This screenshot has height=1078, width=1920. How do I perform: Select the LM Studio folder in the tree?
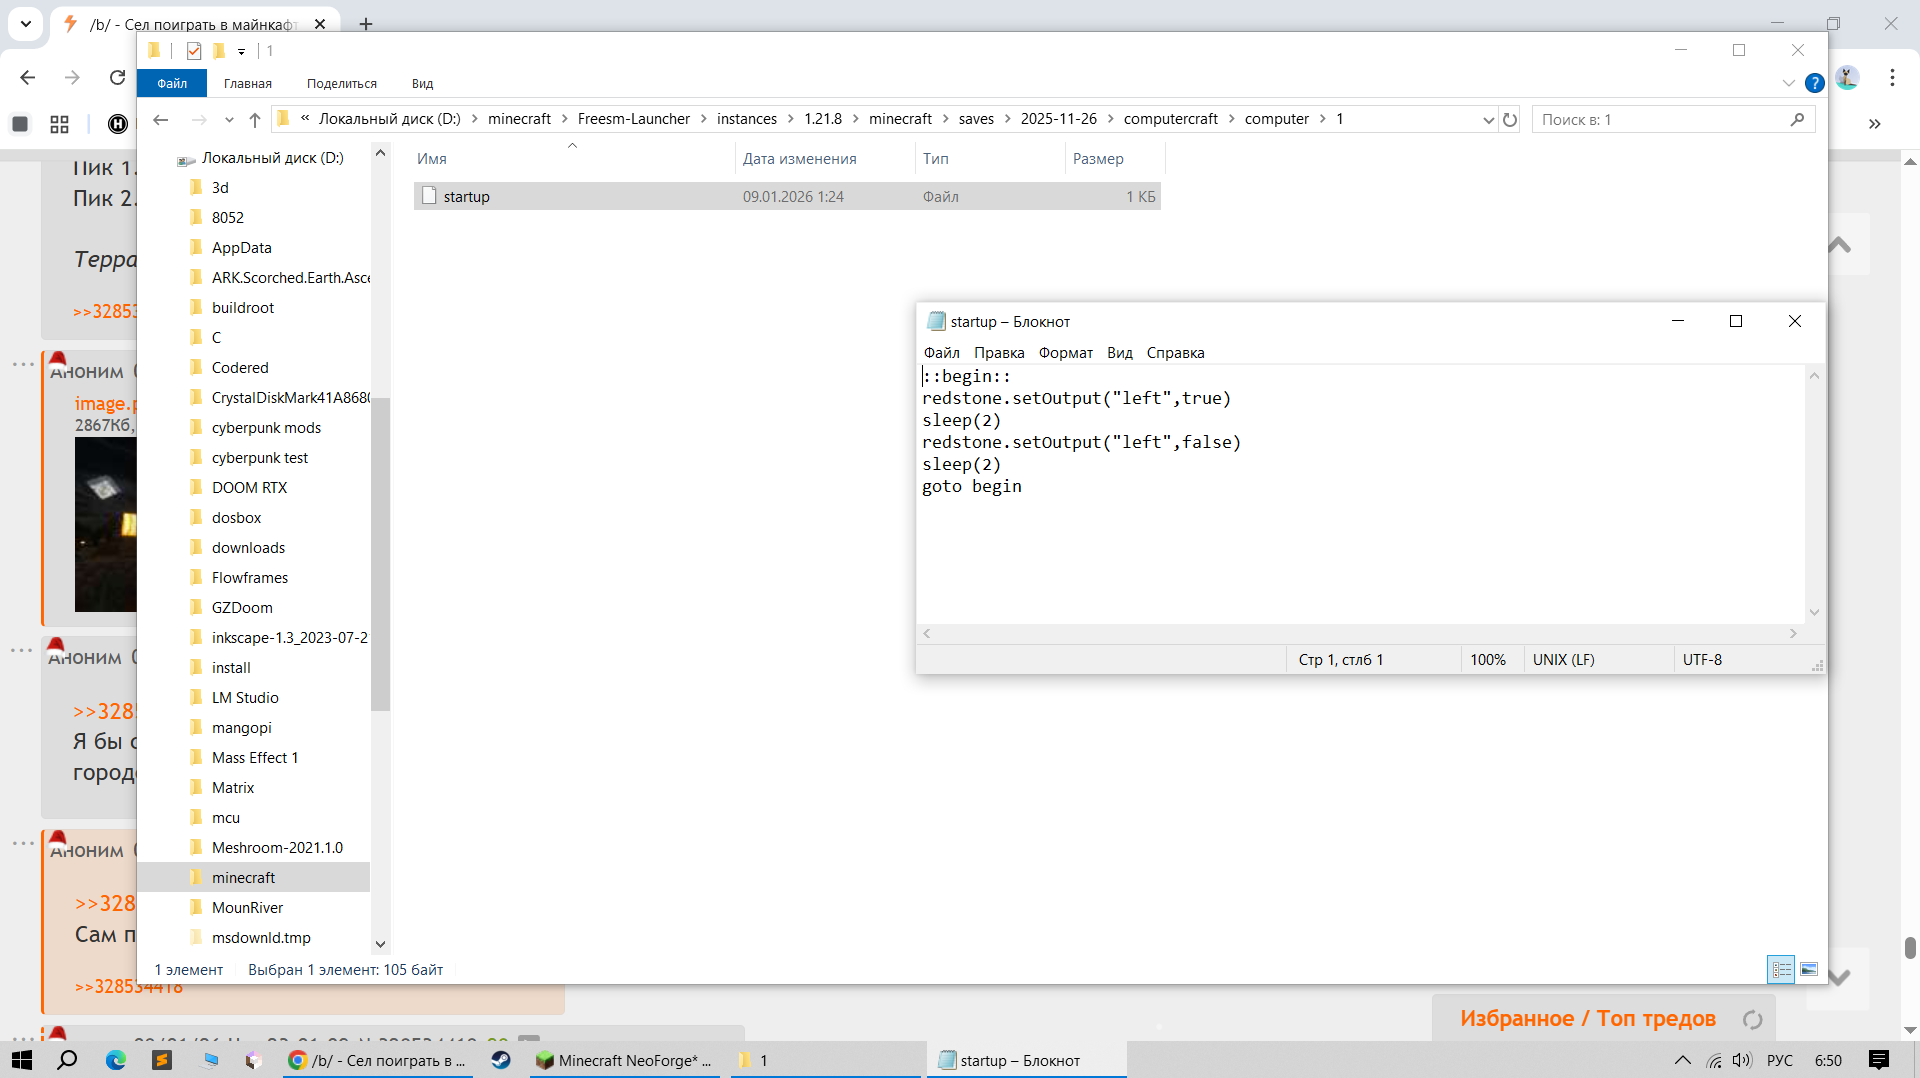click(x=245, y=698)
